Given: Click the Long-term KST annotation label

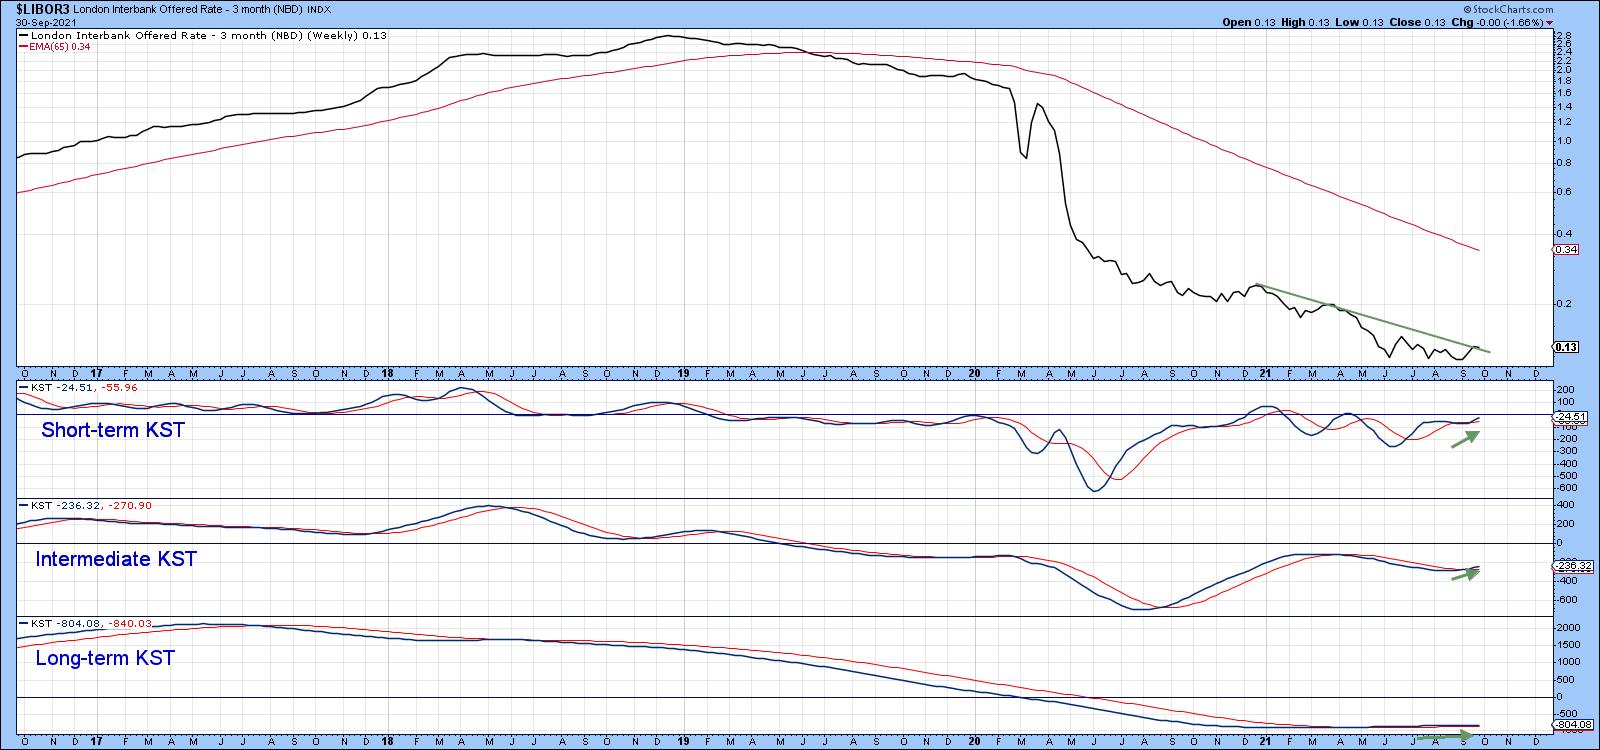Looking at the screenshot, I should (105, 658).
